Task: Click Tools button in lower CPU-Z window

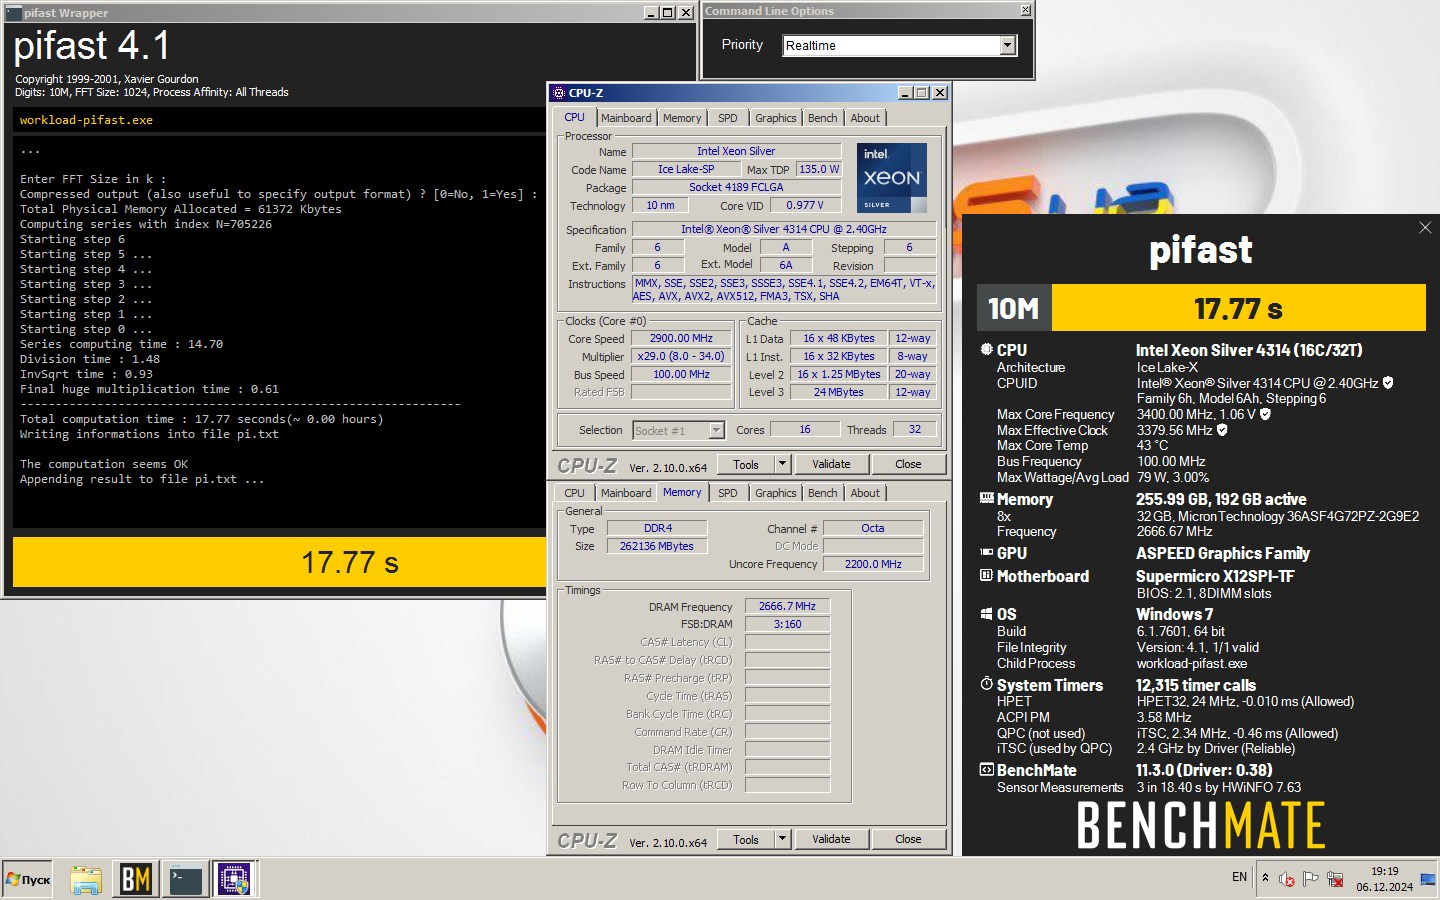Action: (x=746, y=839)
